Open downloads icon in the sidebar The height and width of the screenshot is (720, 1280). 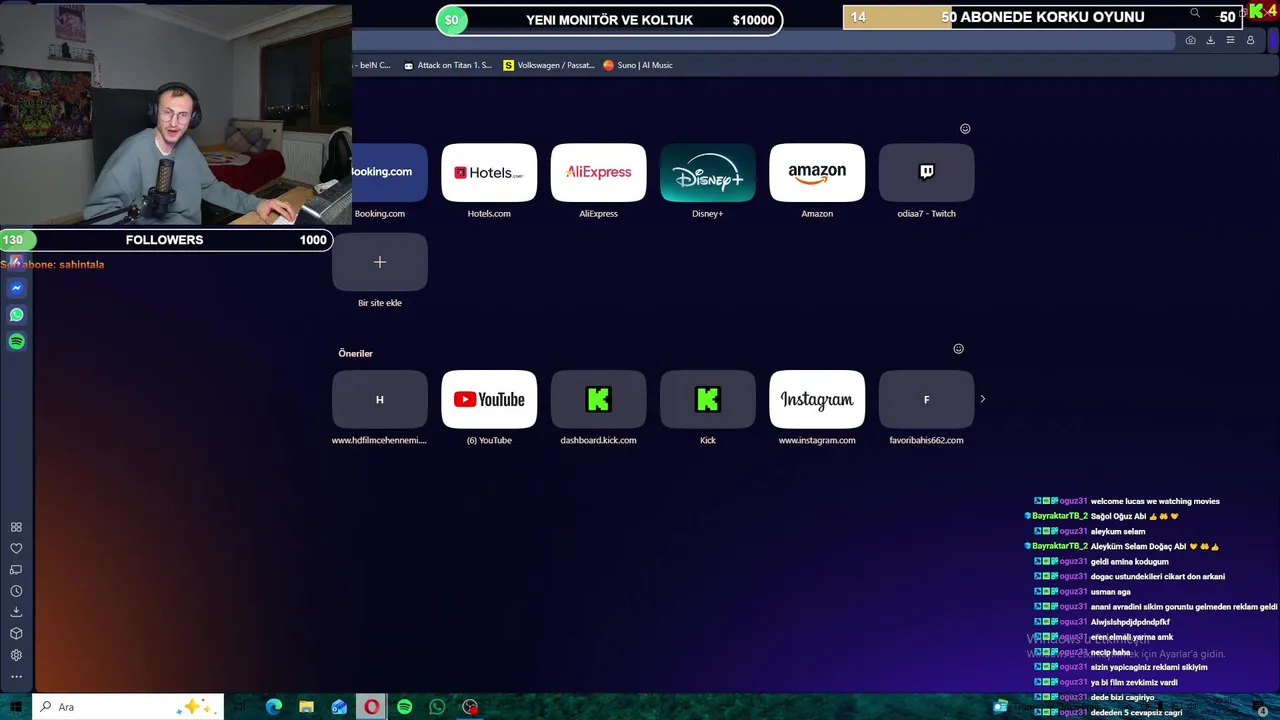pyautogui.click(x=16, y=612)
